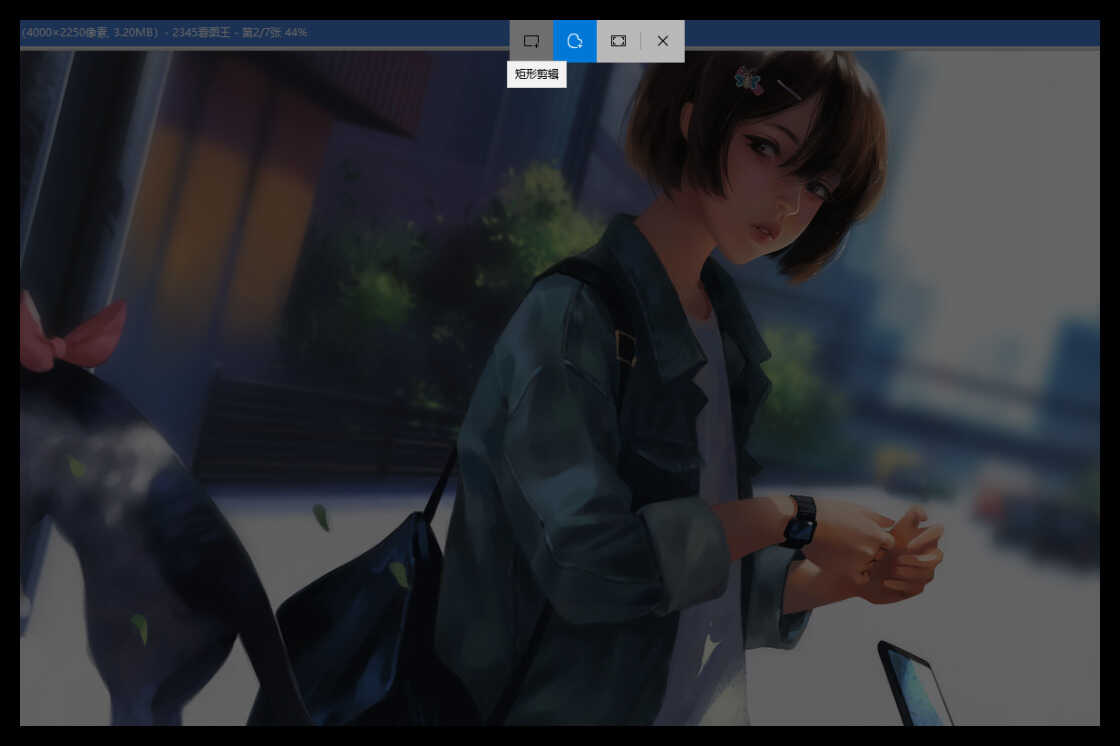Viewport: 1120px width, 746px height.
Task: Choose the freeform snip tool
Action: pos(575,41)
